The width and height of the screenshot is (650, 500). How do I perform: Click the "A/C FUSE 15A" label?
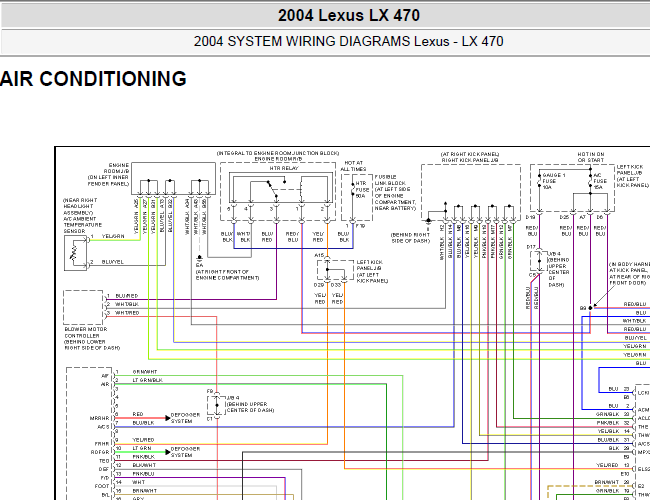coord(600,181)
